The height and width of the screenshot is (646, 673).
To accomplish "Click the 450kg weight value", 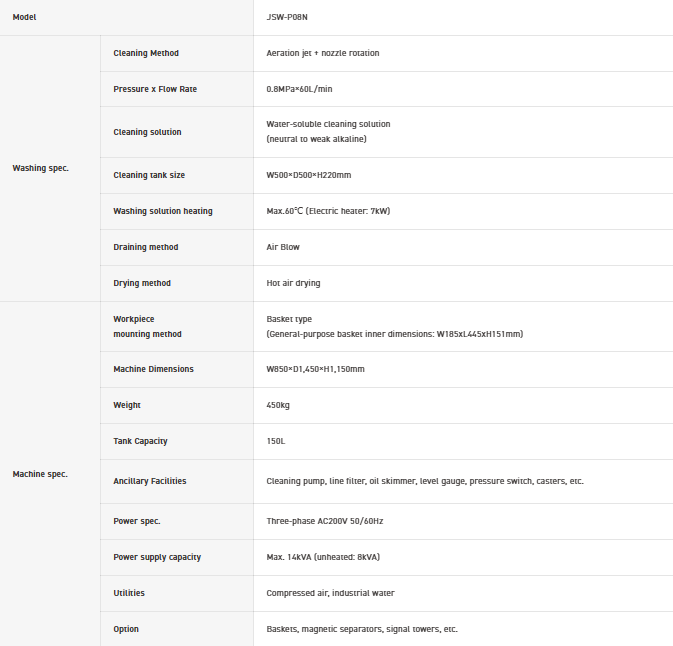I will coord(278,405).
